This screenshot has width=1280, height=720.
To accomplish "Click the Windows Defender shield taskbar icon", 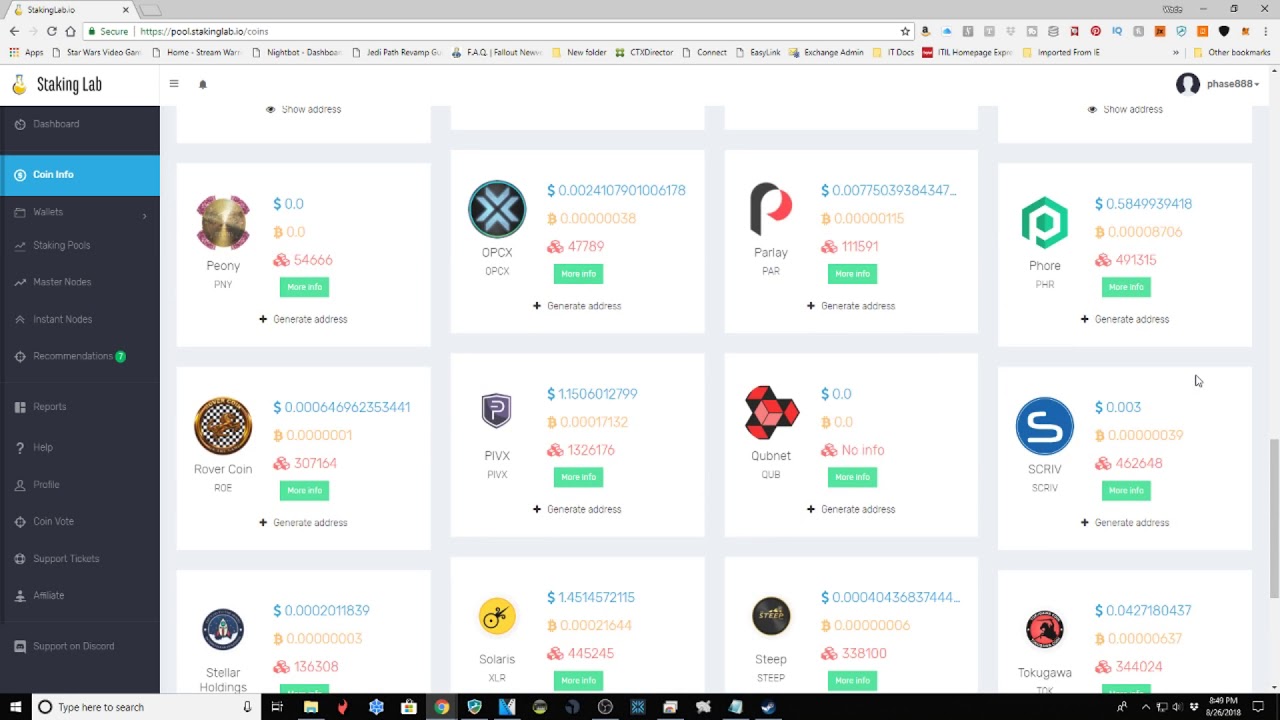I will pyautogui.click(x=474, y=707).
